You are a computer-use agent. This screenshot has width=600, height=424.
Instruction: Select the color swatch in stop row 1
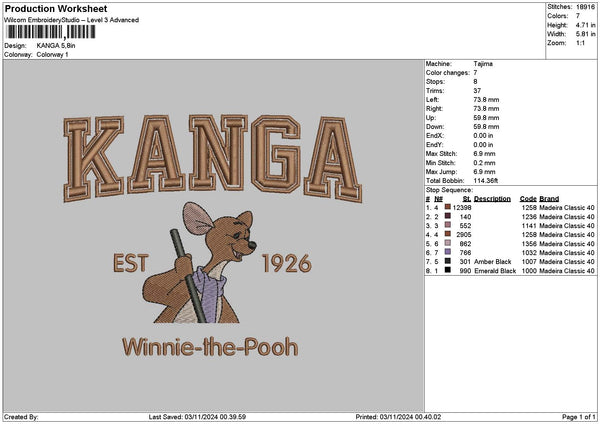(447, 207)
